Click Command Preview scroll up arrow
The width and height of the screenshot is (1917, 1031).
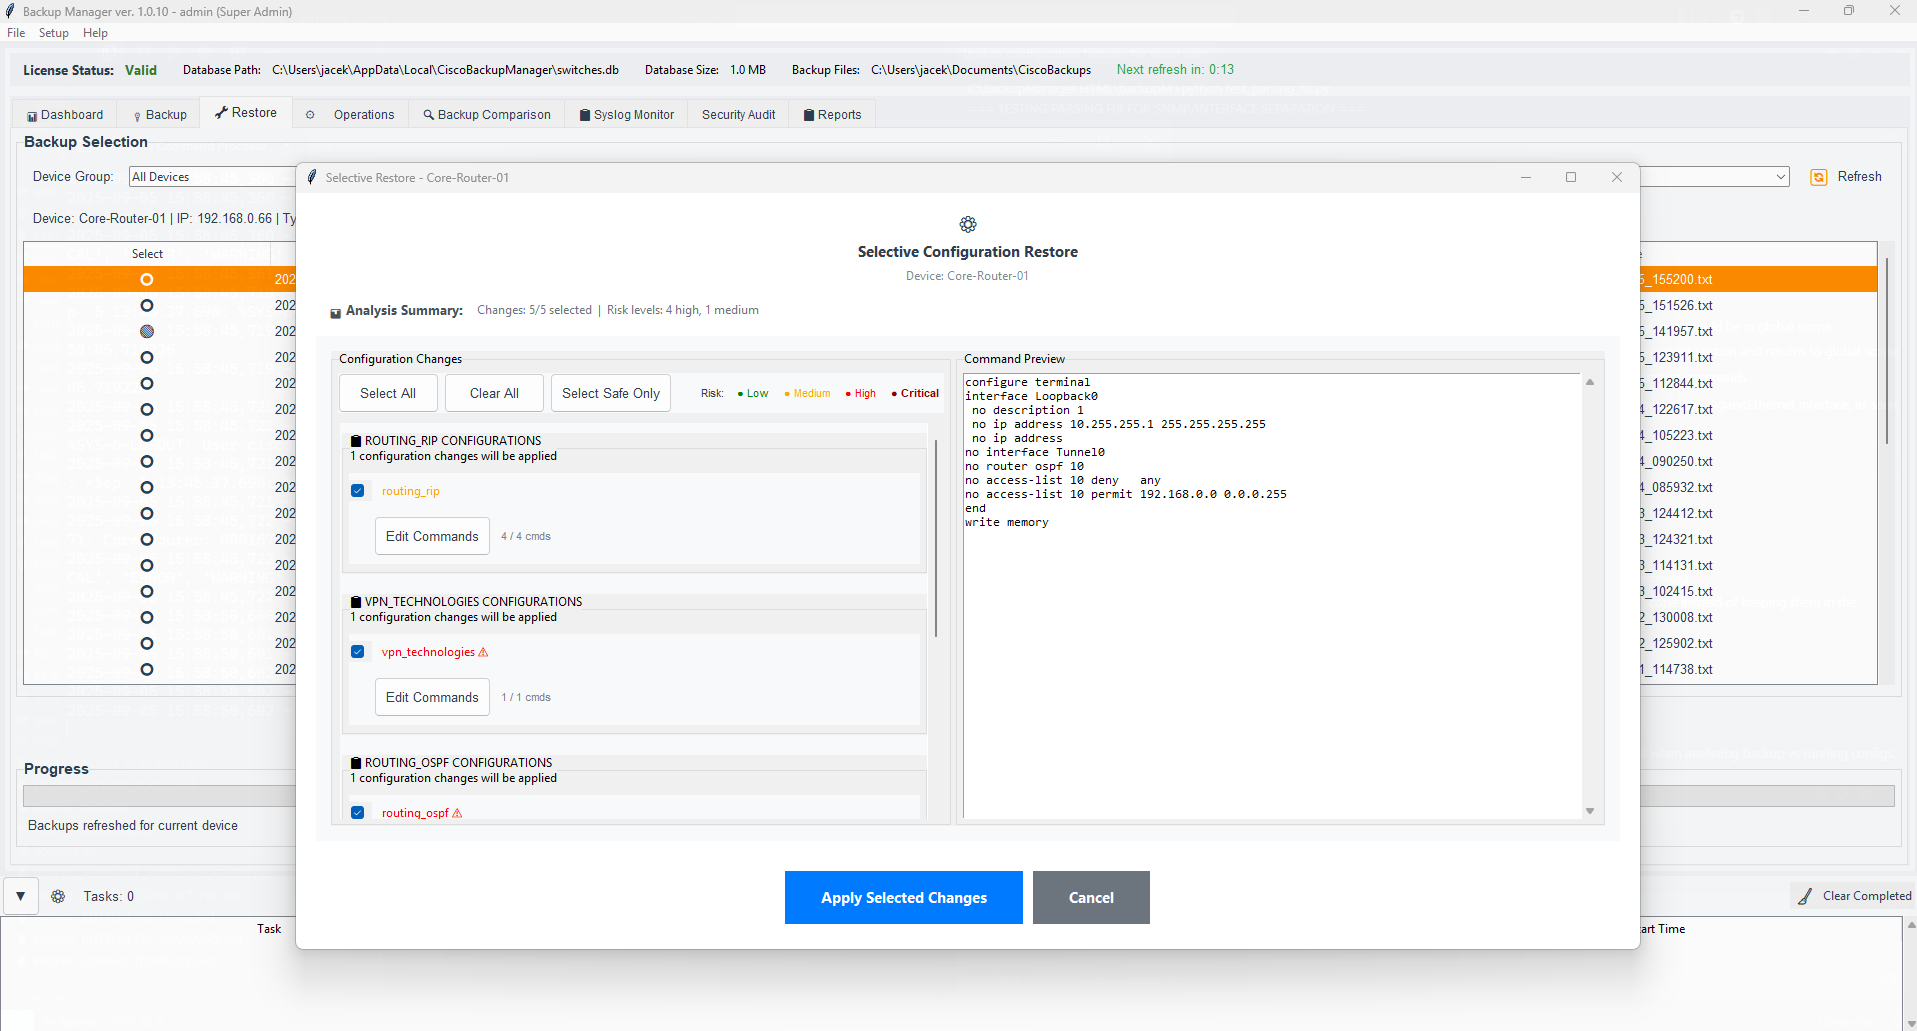1590,382
